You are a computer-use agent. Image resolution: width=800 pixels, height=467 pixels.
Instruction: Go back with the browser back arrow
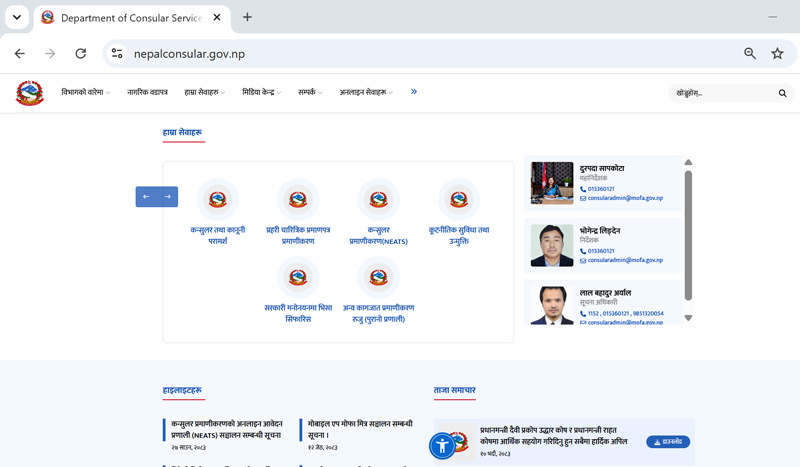pos(19,54)
